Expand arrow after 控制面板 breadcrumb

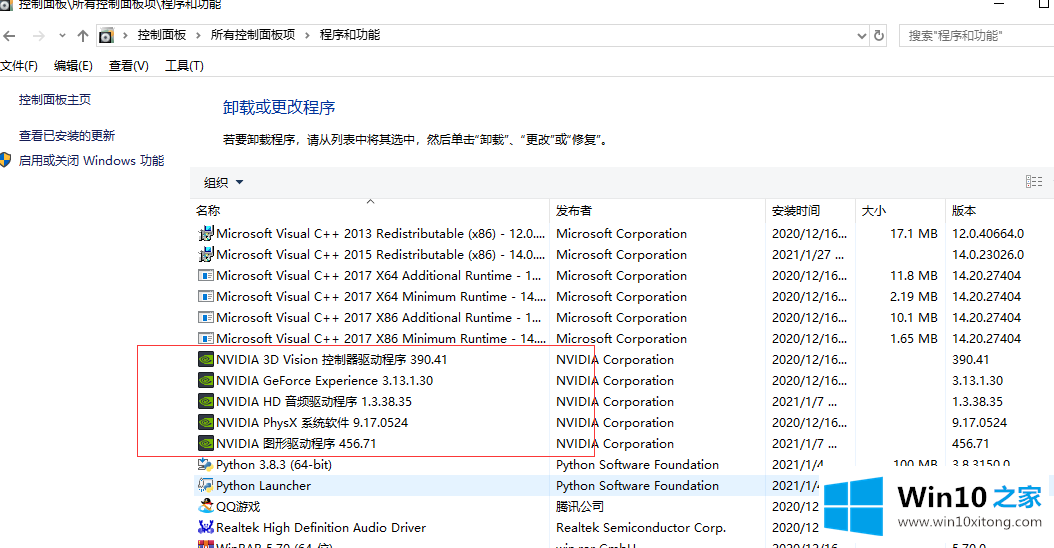(198, 36)
